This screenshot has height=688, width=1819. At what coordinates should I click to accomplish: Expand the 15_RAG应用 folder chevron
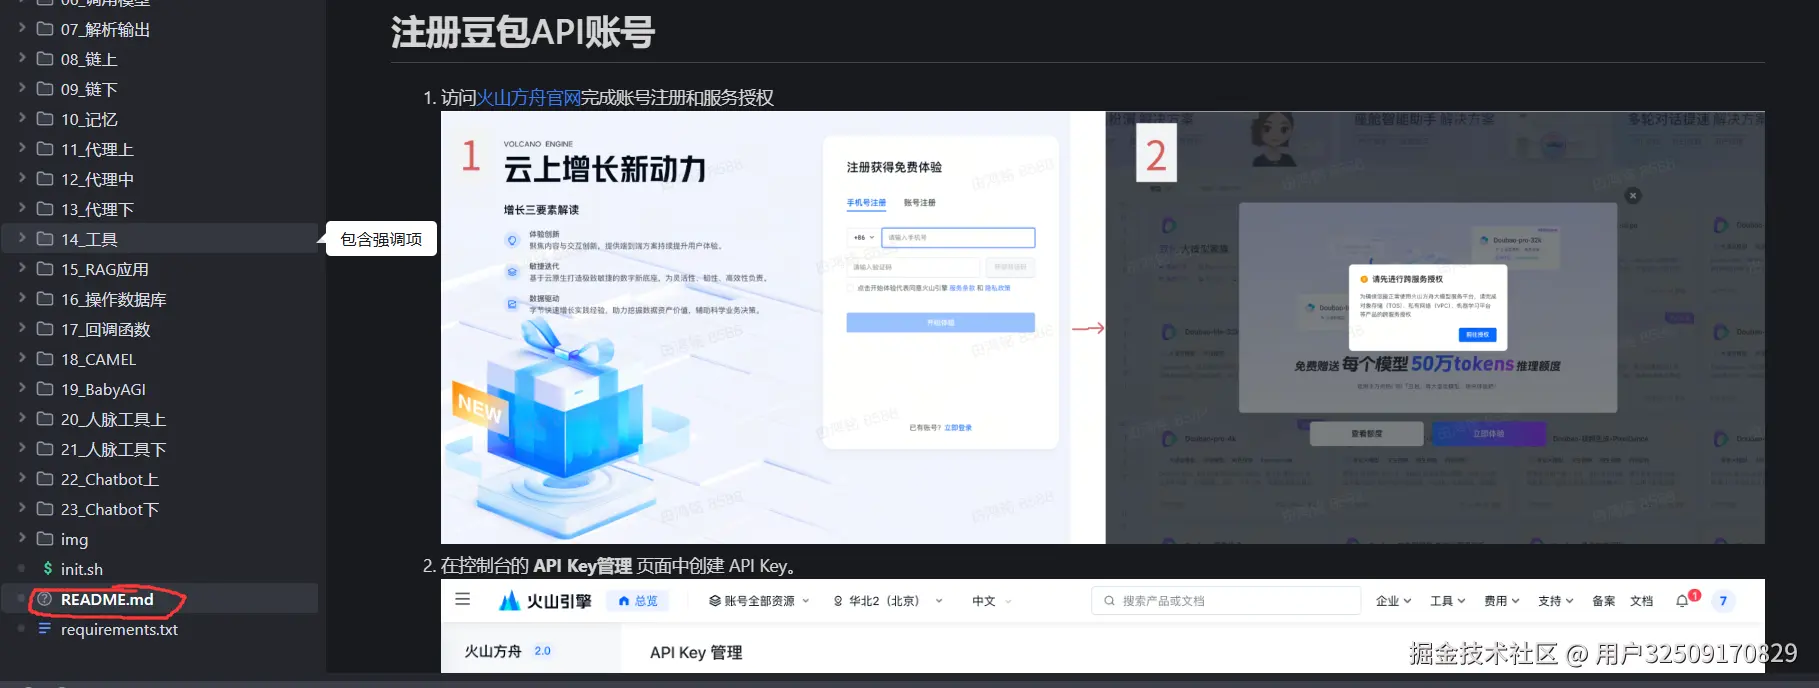pyautogui.click(x=22, y=268)
